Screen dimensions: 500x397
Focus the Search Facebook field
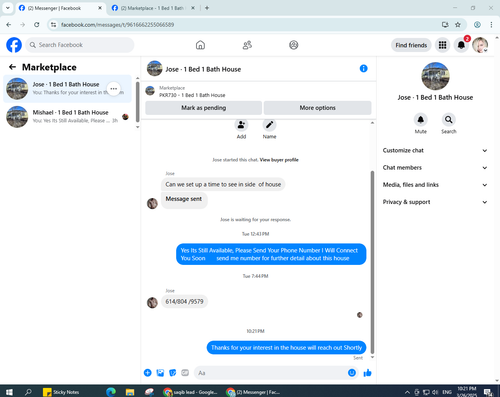coord(80,45)
